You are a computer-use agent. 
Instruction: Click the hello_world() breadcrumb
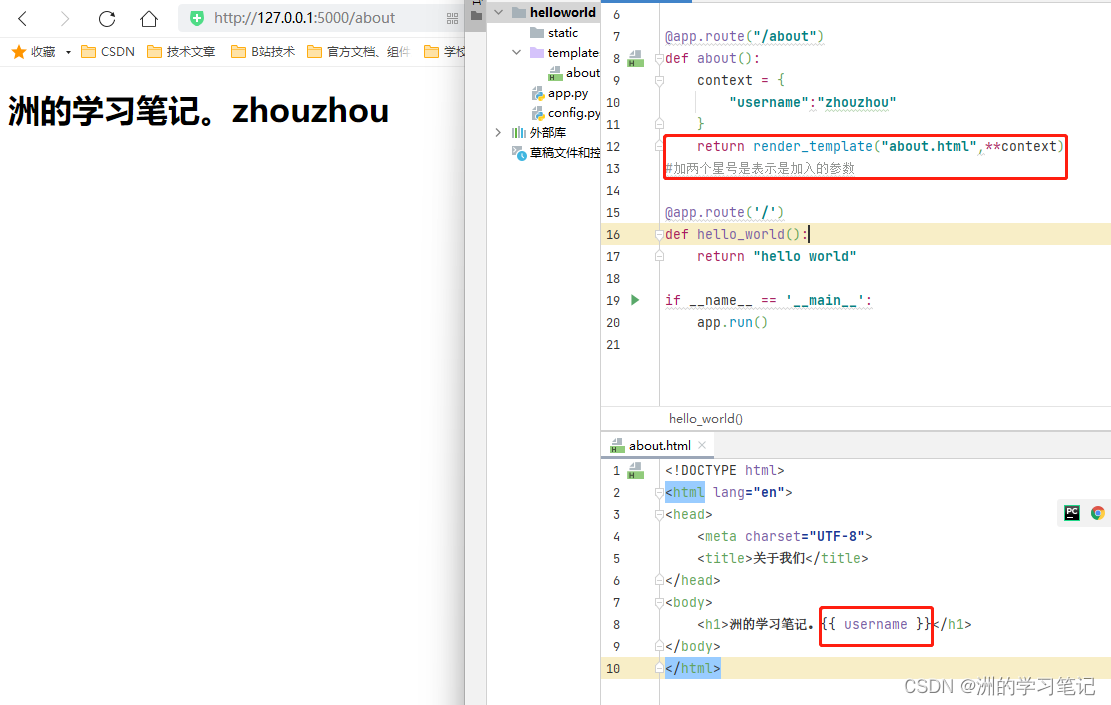tap(706, 419)
